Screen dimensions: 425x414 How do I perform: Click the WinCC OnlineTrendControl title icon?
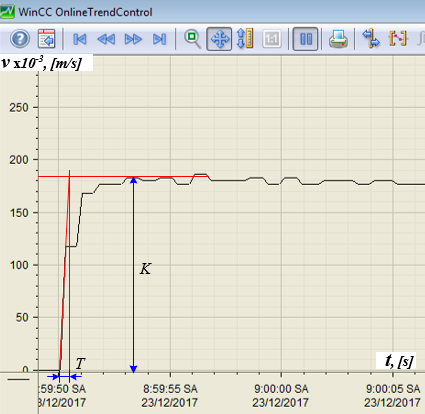(7, 12)
